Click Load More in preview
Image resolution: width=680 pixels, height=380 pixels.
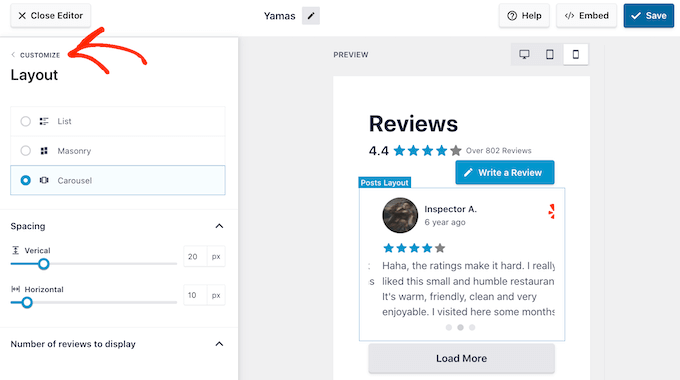coord(461,358)
